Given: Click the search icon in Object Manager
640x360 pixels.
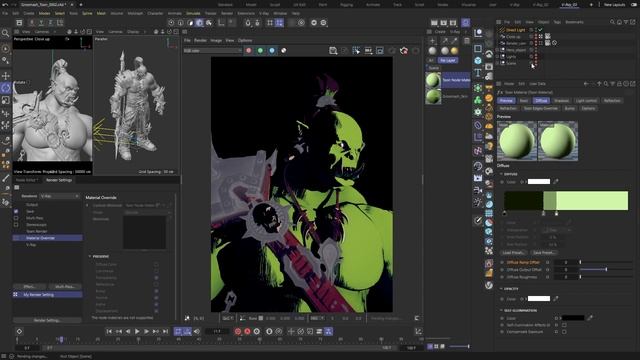Looking at the screenshot, I should pos(612,22).
